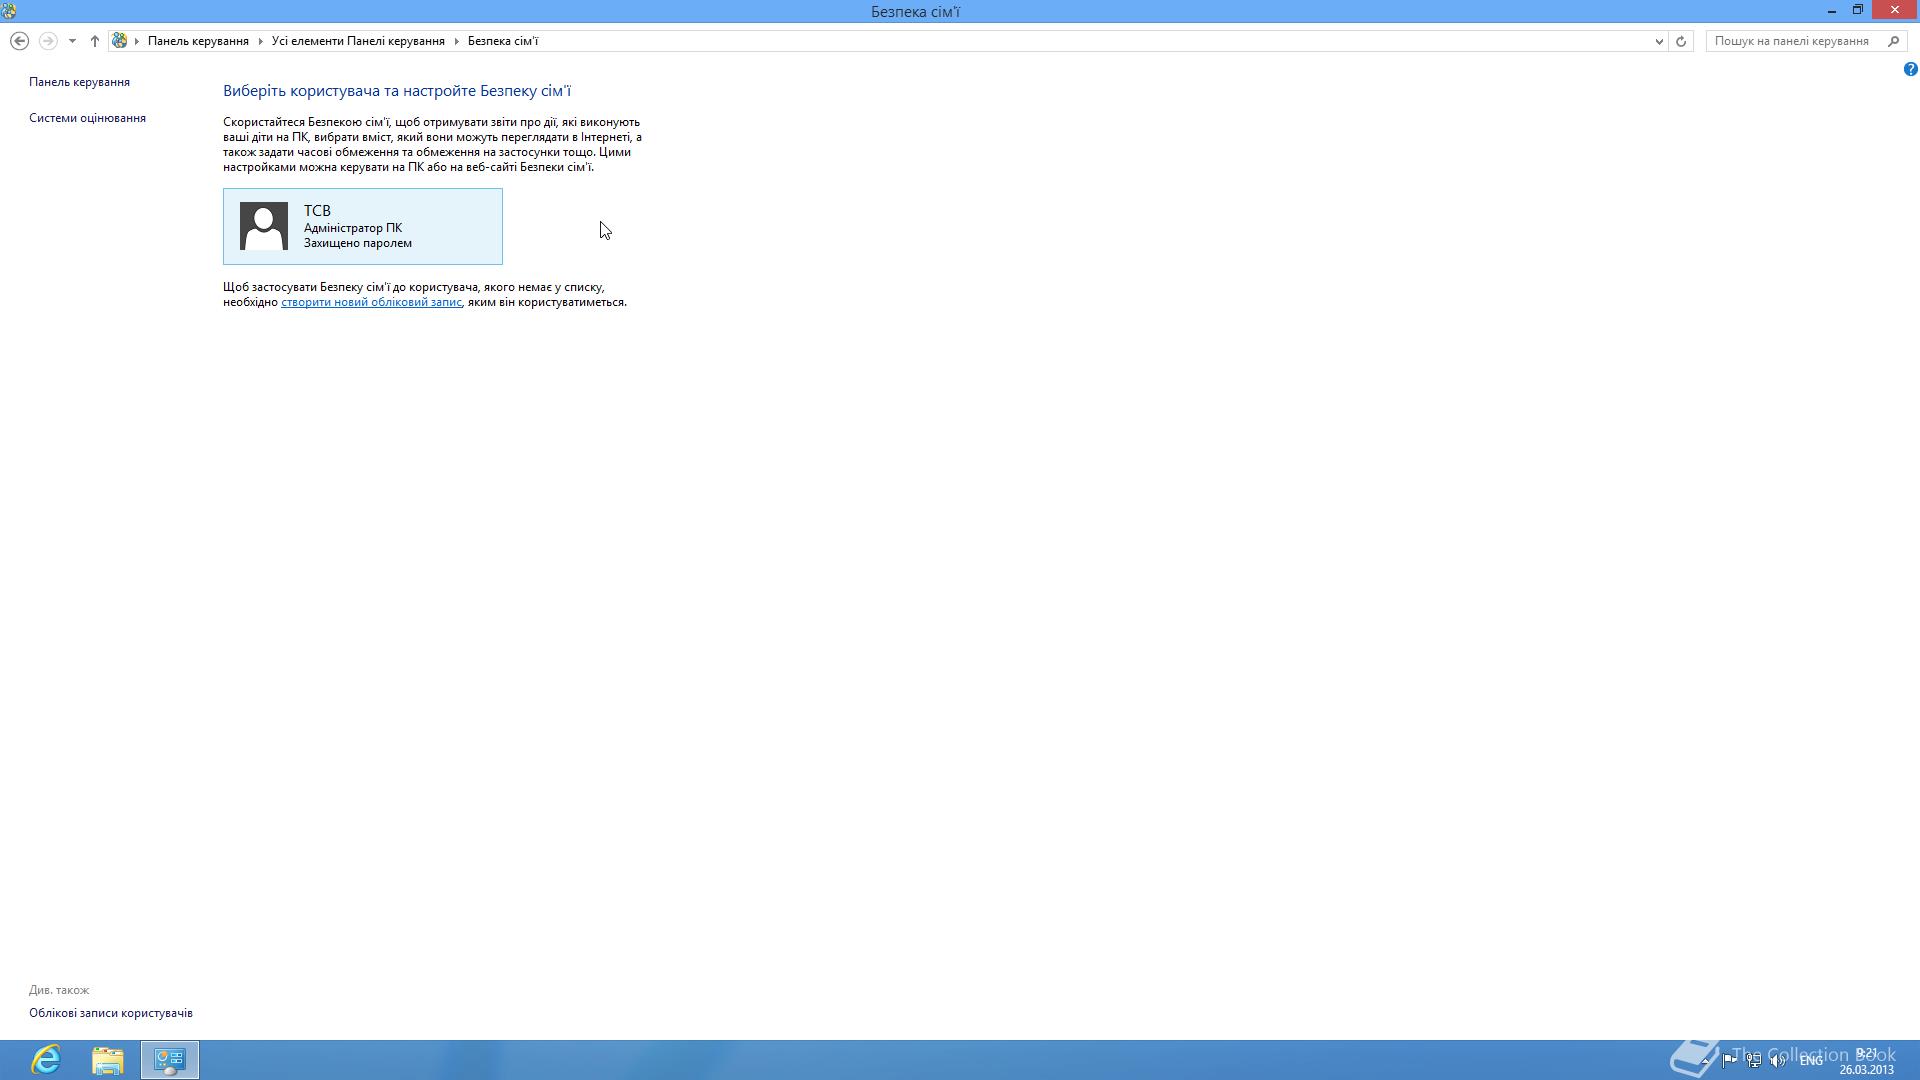Minimize the Безпека сім'ї window
This screenshot has width=1920, height=1080.
click(x=1832, y=11)
